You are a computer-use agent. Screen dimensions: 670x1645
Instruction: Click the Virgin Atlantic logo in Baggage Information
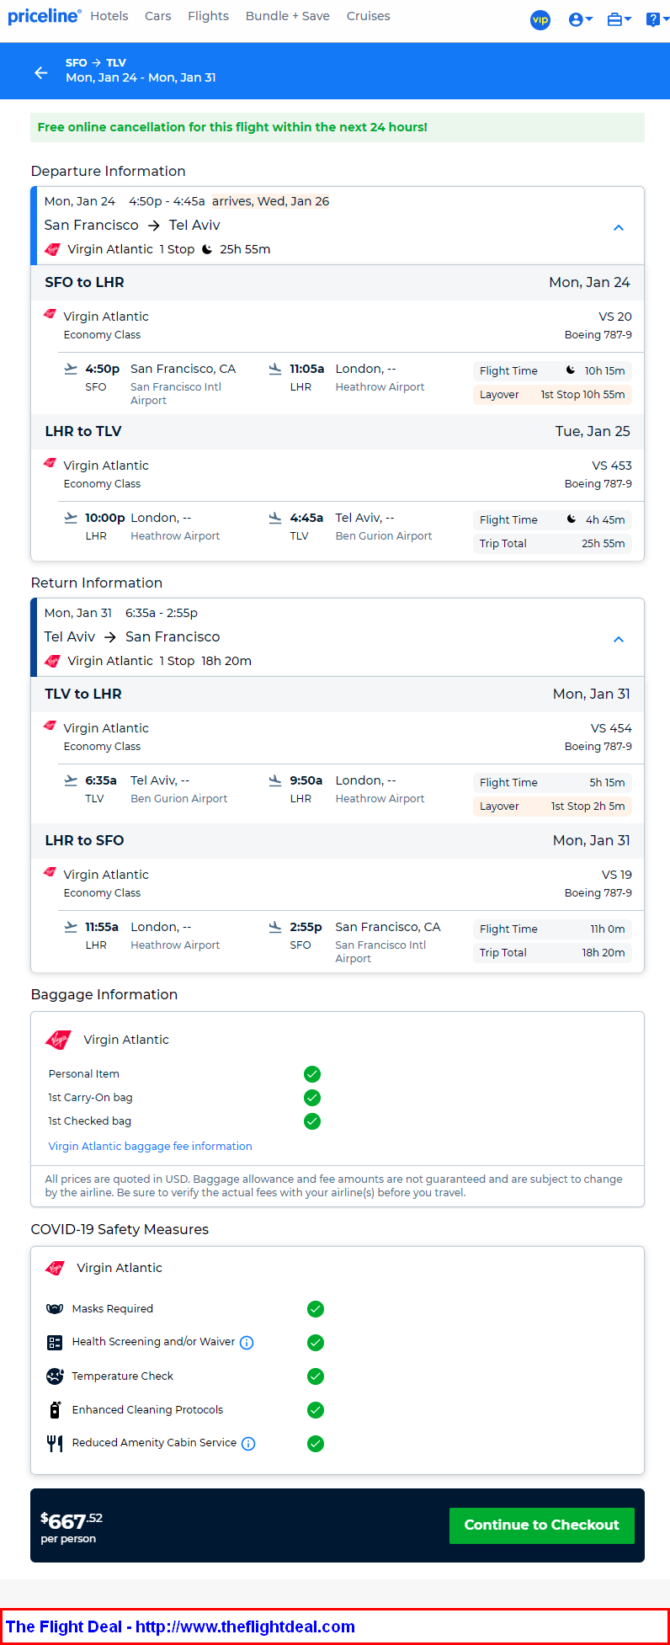click(x=58, y=1040)
